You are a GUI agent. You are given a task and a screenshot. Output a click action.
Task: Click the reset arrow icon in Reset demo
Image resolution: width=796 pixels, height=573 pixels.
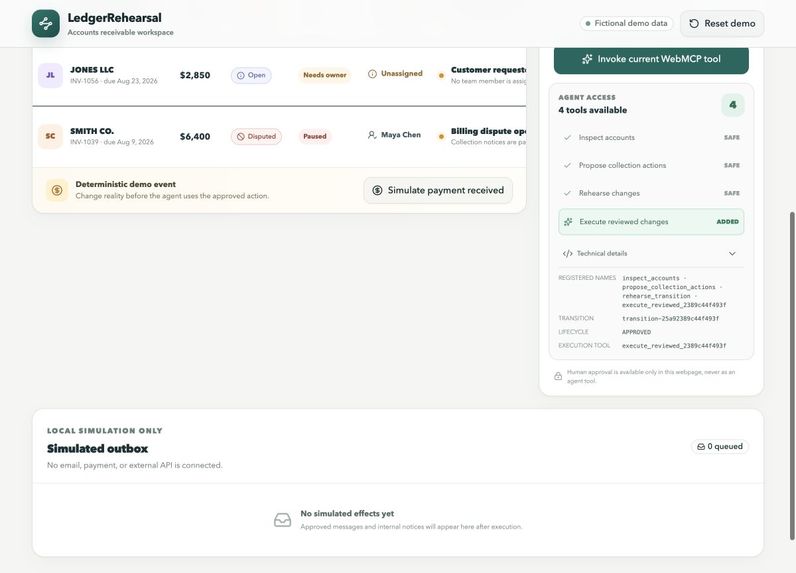[x=694, y=23]
